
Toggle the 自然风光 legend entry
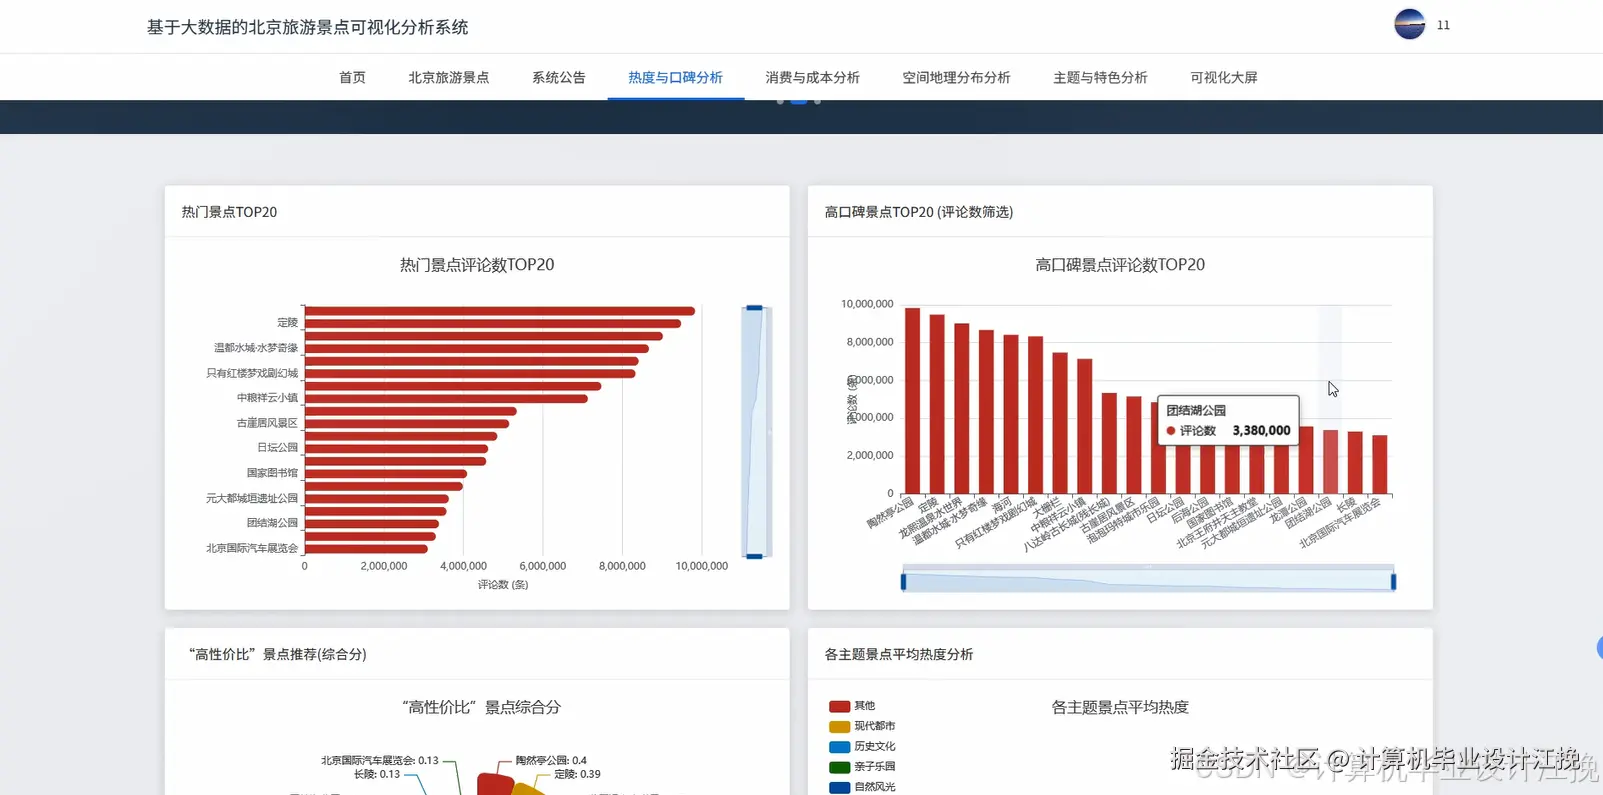pyautogui.click(x=862, y=787)
